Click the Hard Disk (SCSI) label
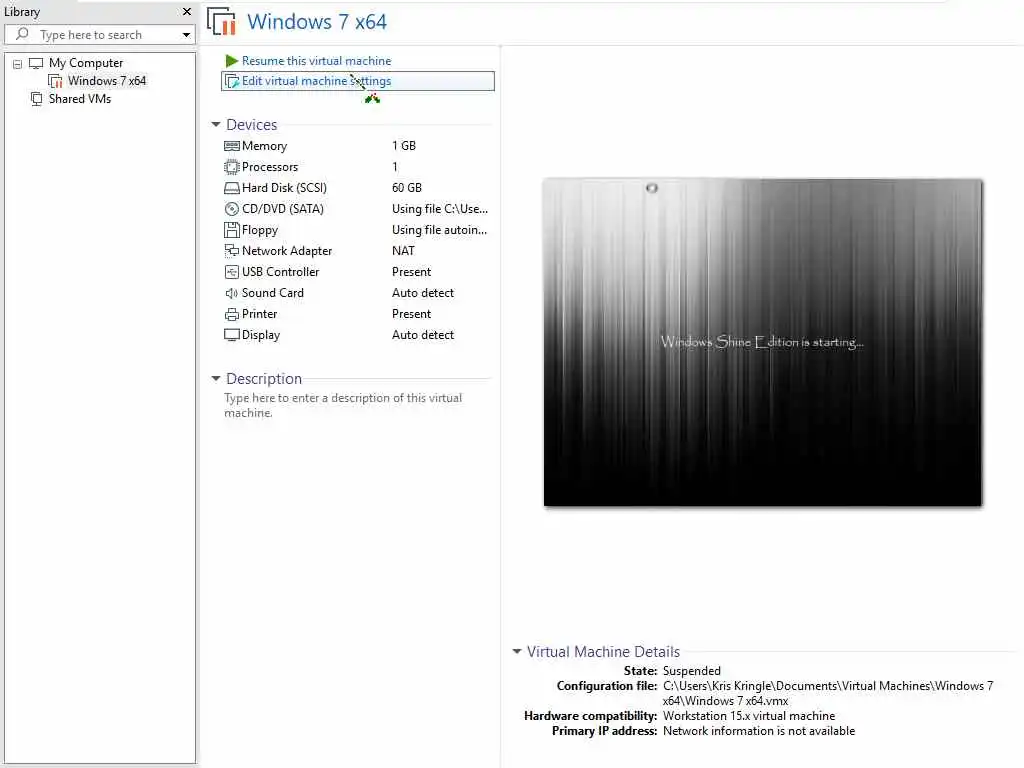The width and height of the screenshot is (1024, 768). point(284,188)
